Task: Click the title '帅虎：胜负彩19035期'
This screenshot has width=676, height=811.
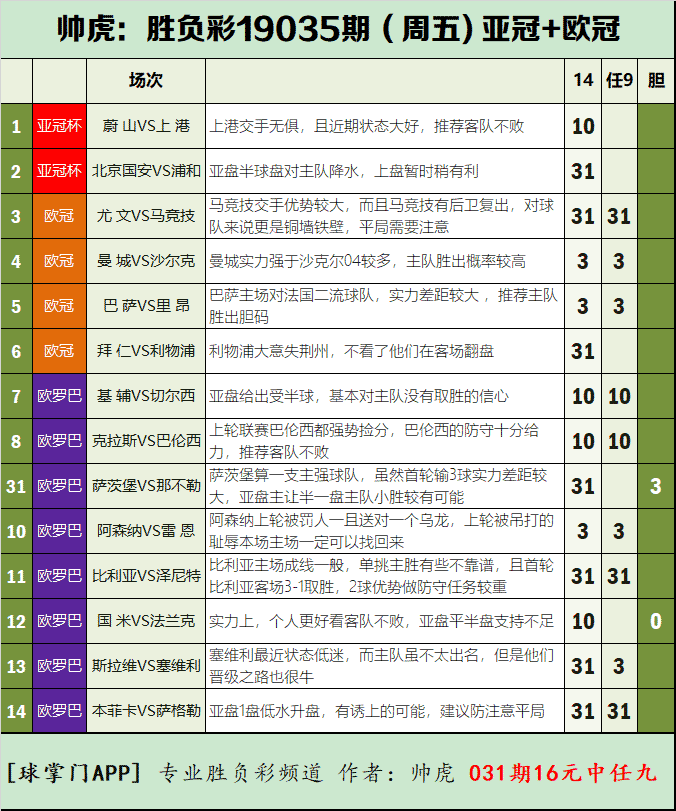Action: (x=214, y=28)
